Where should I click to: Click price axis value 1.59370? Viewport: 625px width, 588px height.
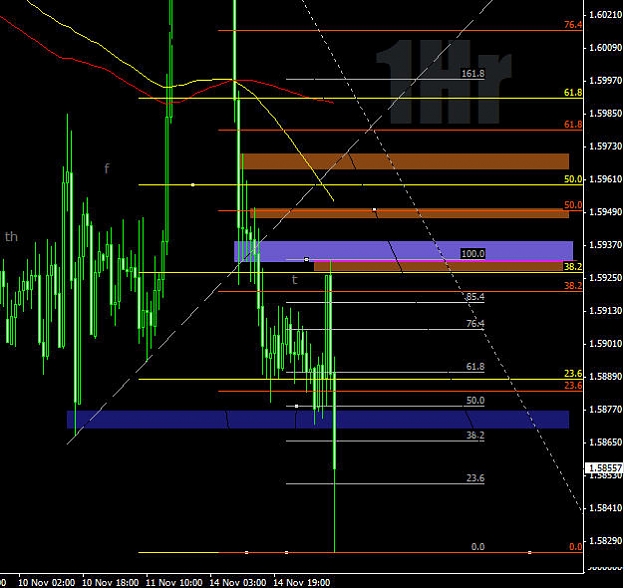[605, 245]
